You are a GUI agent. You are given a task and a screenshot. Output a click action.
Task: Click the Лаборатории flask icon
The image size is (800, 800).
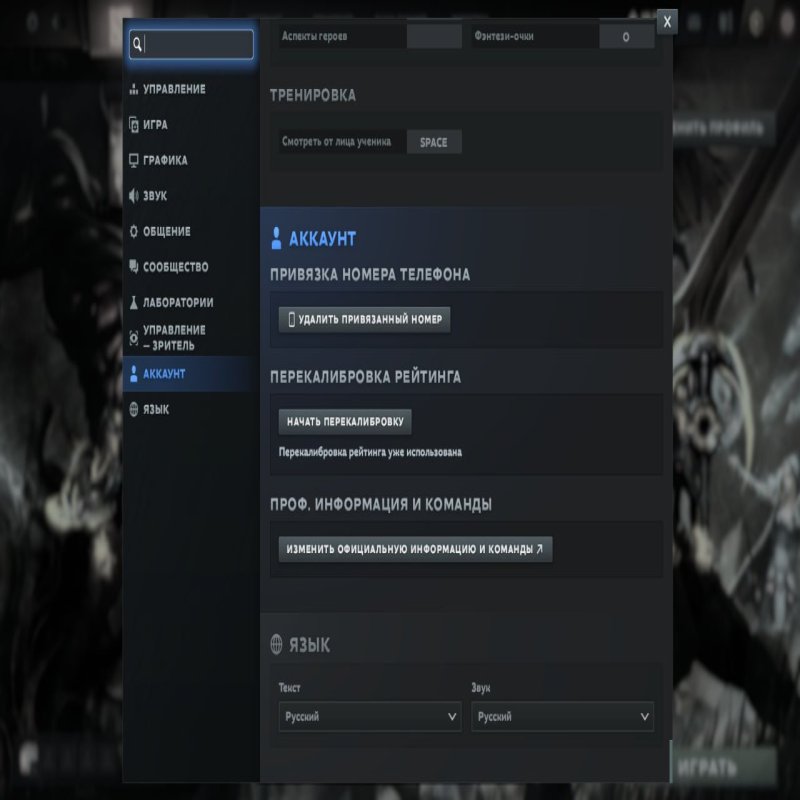click(x=134, y=302)
